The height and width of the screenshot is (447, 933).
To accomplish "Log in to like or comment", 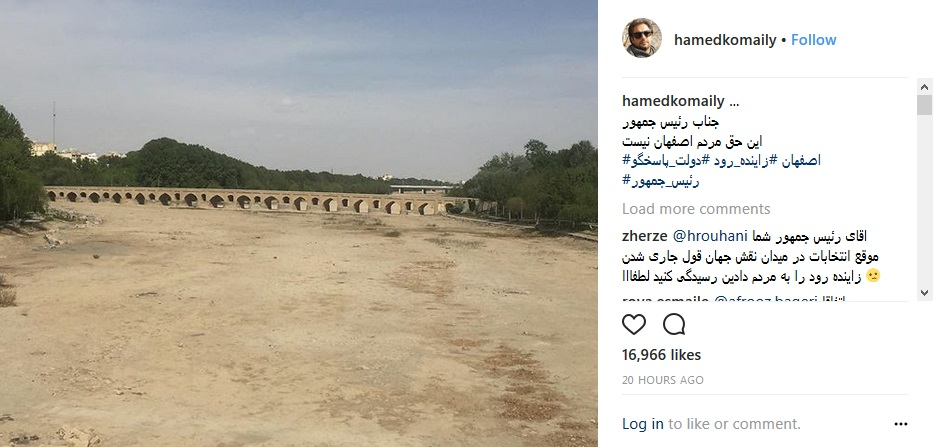I will pos(643,424).
